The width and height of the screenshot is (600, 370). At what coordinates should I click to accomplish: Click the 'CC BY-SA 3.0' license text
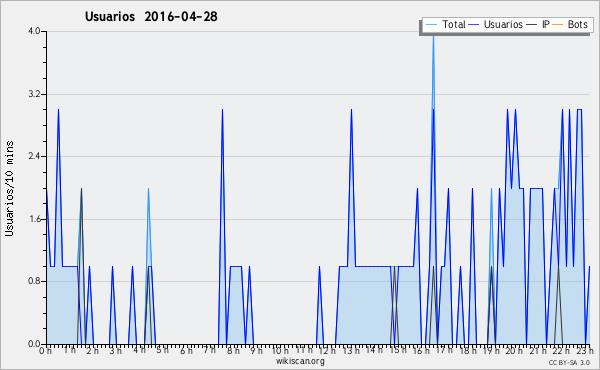click(x=569, y=363)
